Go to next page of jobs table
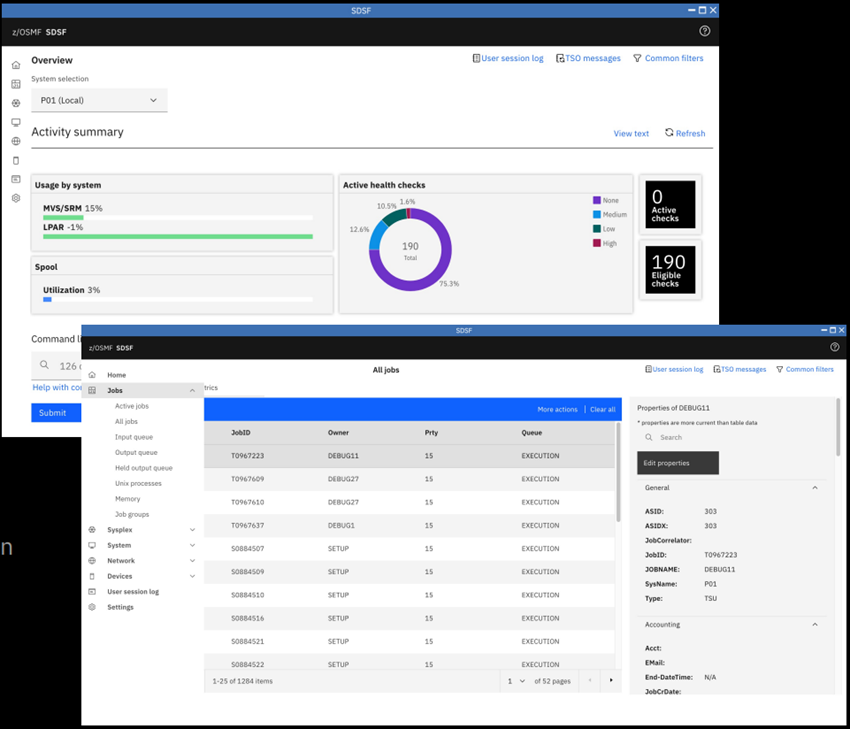Screen dimensions: 850x729 pos(611,680)
